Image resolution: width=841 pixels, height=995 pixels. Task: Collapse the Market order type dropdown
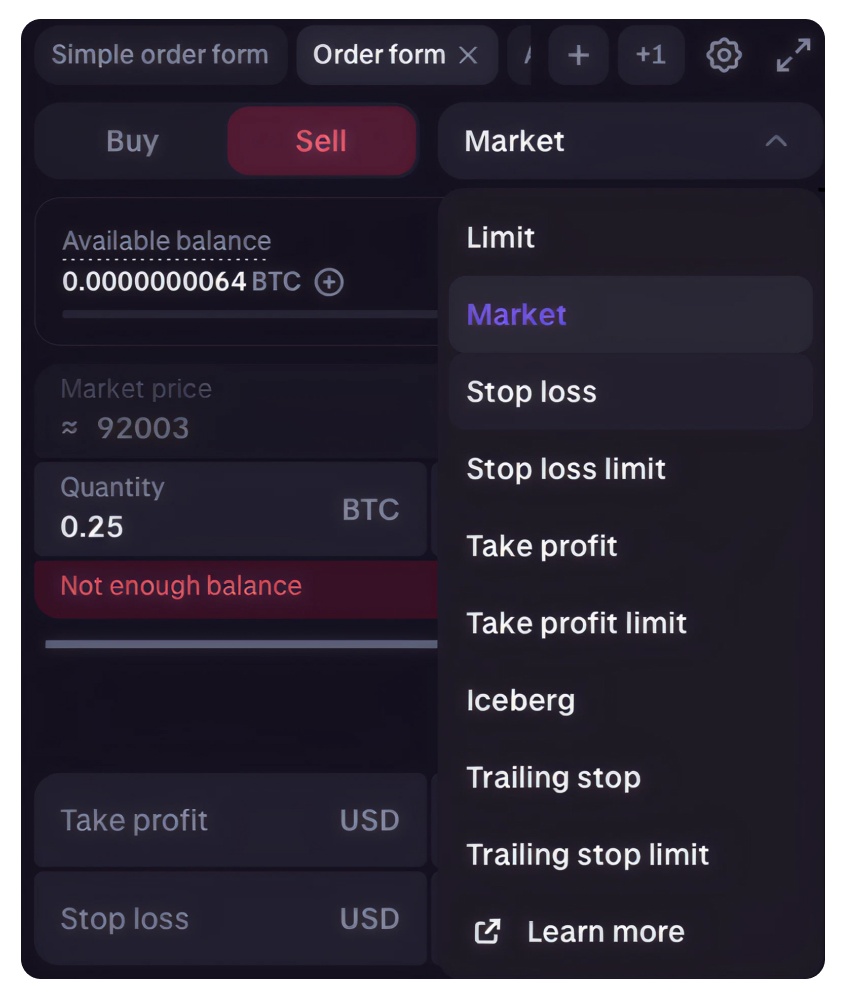pos(776,141)
